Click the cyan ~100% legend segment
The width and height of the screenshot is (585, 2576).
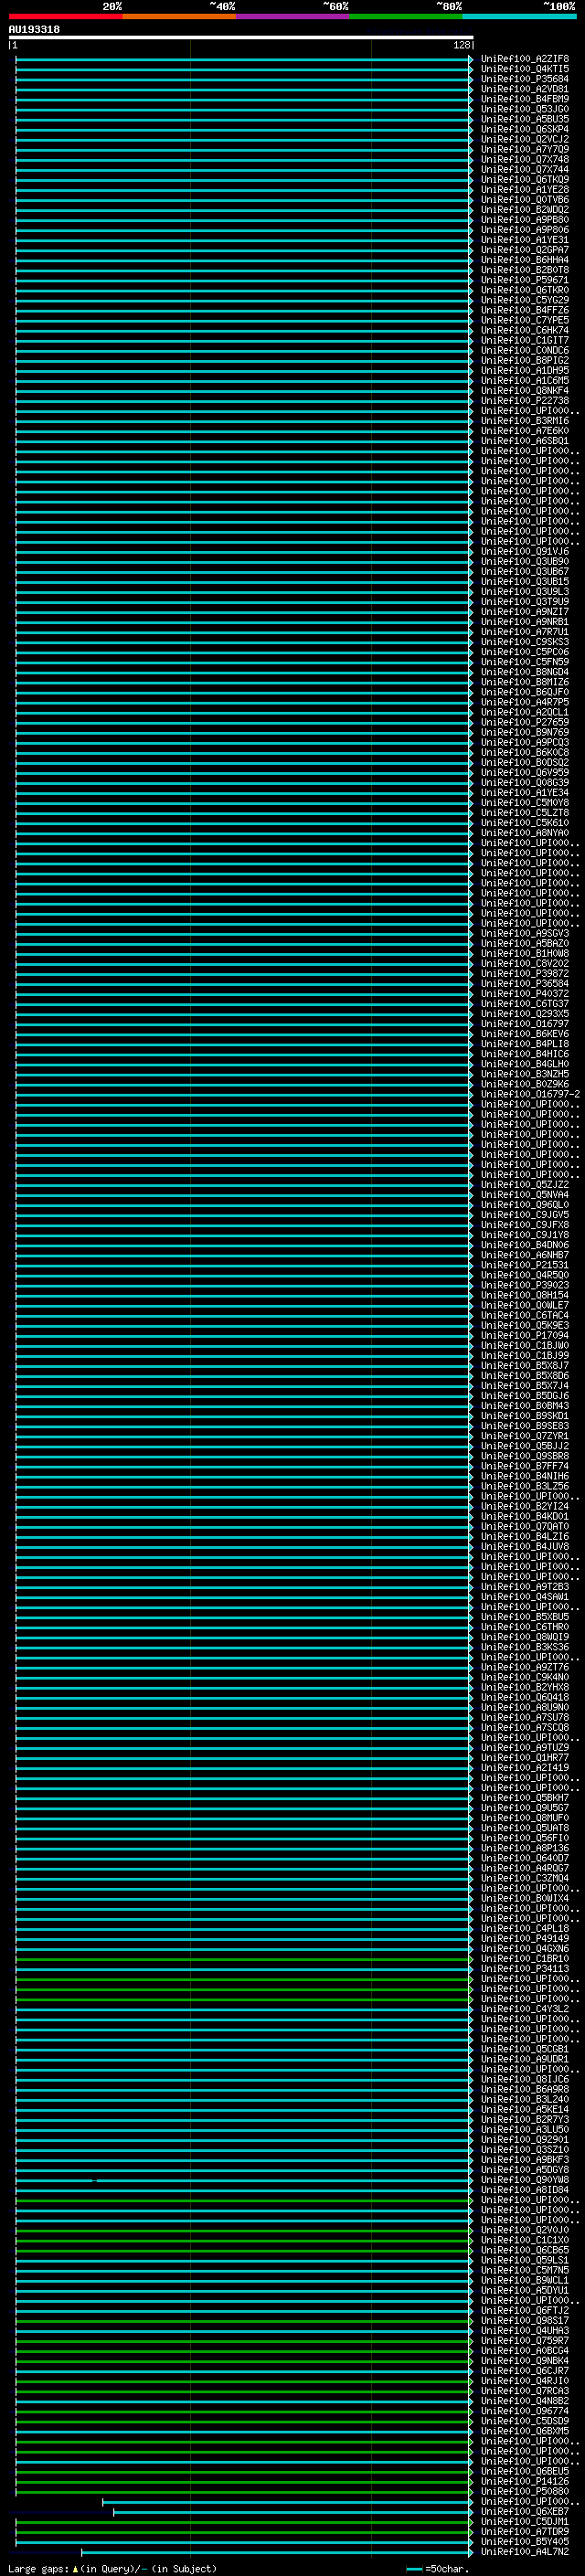(x=519, y=16)
